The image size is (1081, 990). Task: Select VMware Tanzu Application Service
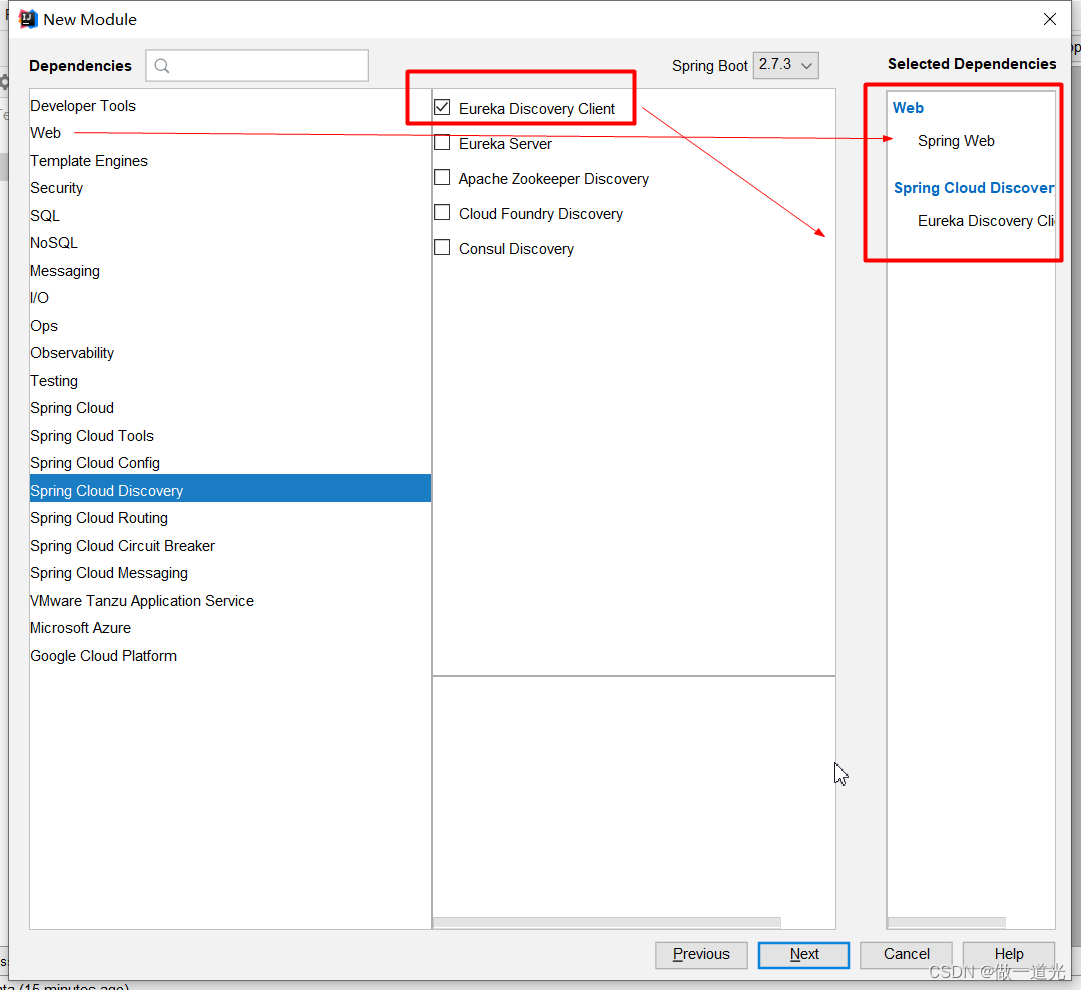[x=230, y=600]
